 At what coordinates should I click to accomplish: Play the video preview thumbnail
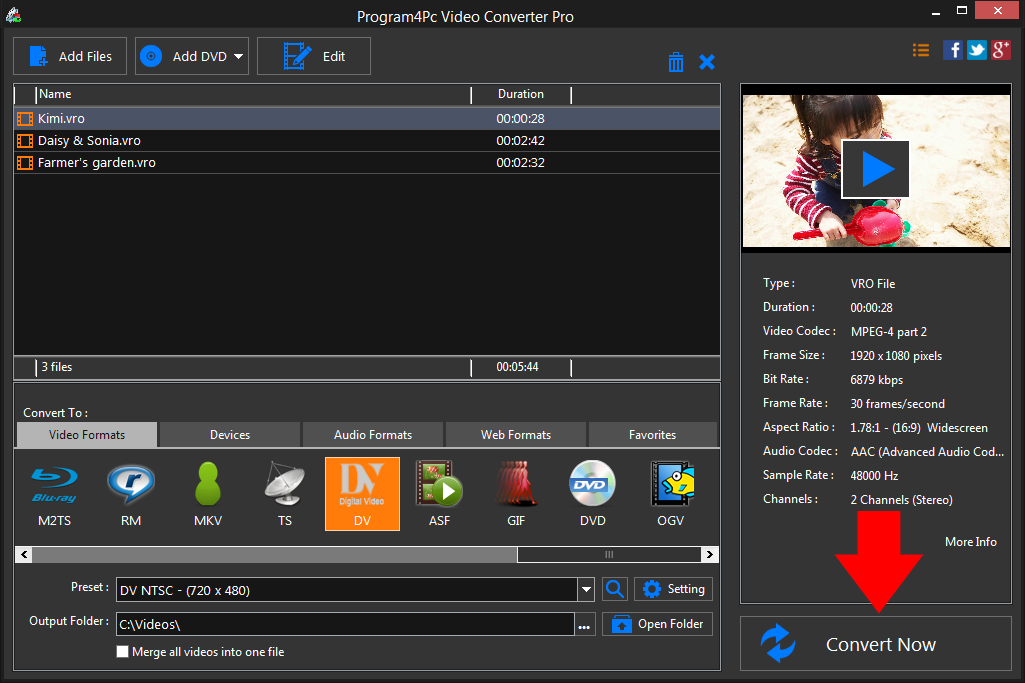(x=875, y=169)
